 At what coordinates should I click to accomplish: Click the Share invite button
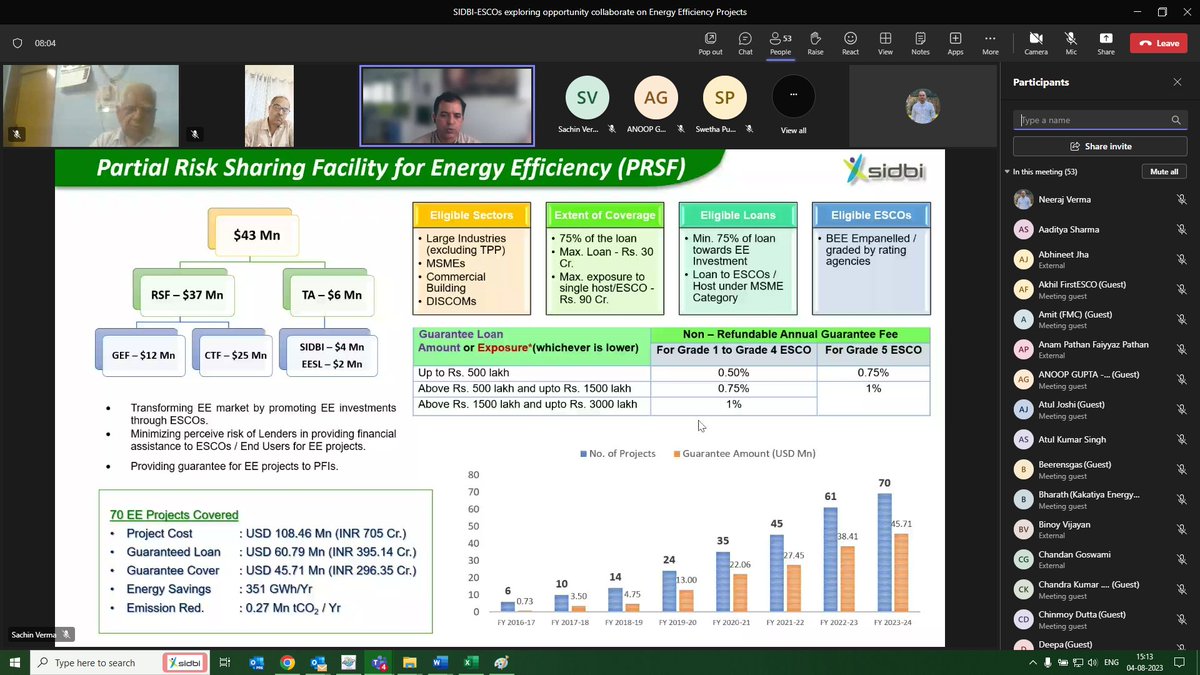point(1100,146)
